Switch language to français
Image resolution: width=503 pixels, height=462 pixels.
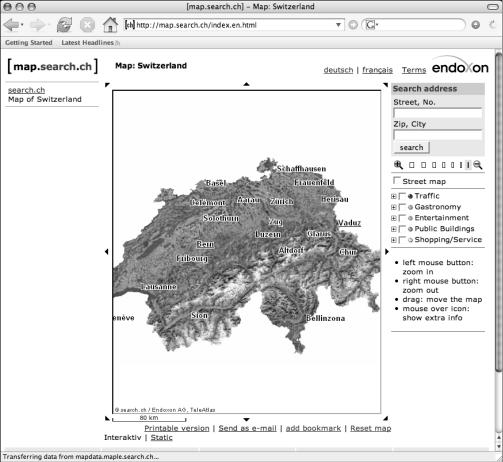click(x=377, y=70)
